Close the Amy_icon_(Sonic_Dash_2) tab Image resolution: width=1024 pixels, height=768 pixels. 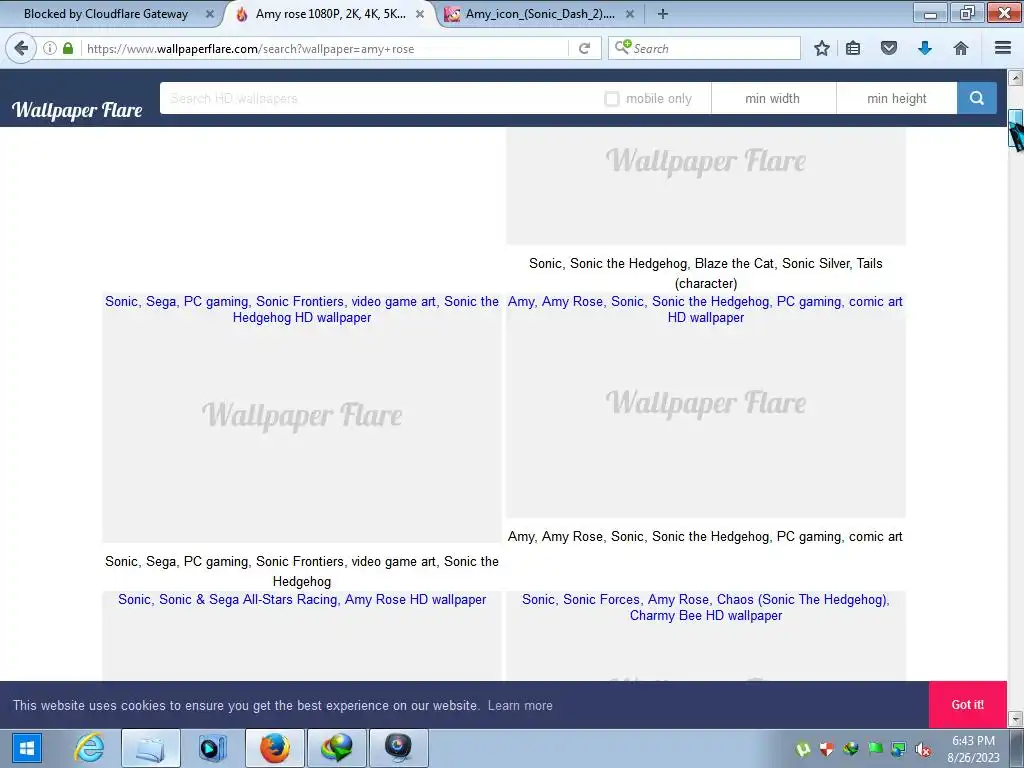[630, 14]
